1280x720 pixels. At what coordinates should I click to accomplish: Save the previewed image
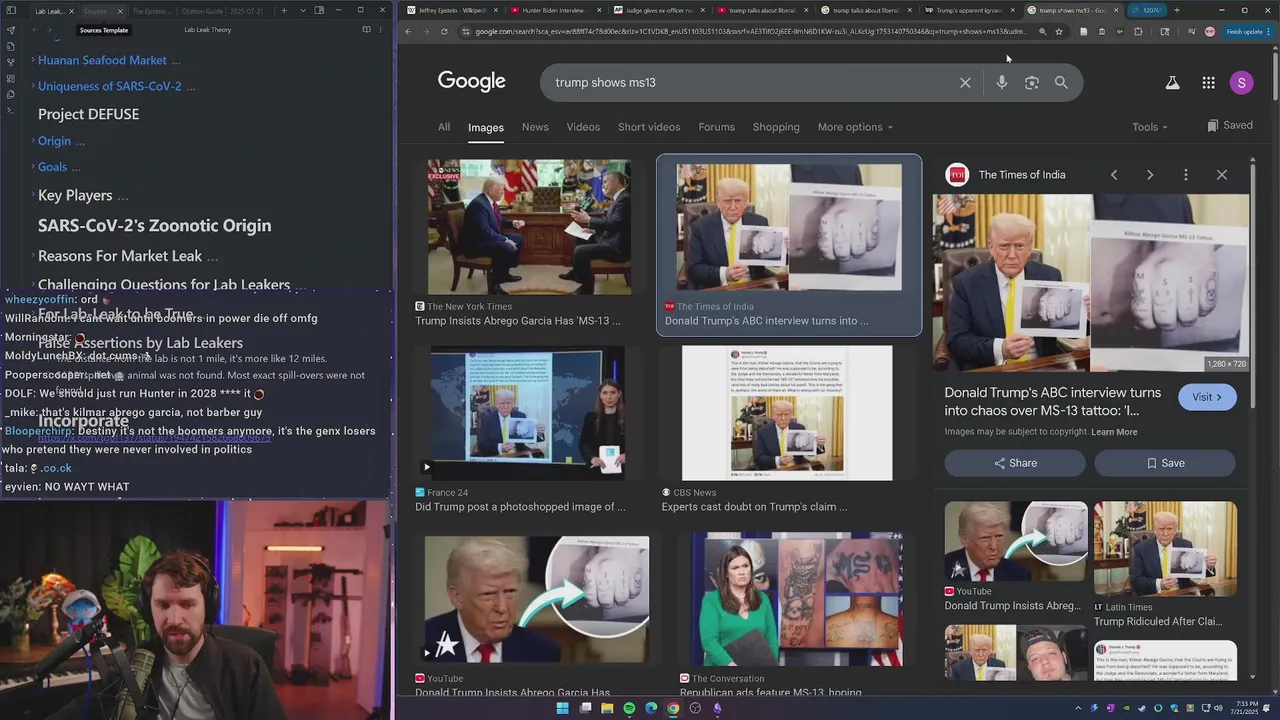click(x=1165, y=463)
